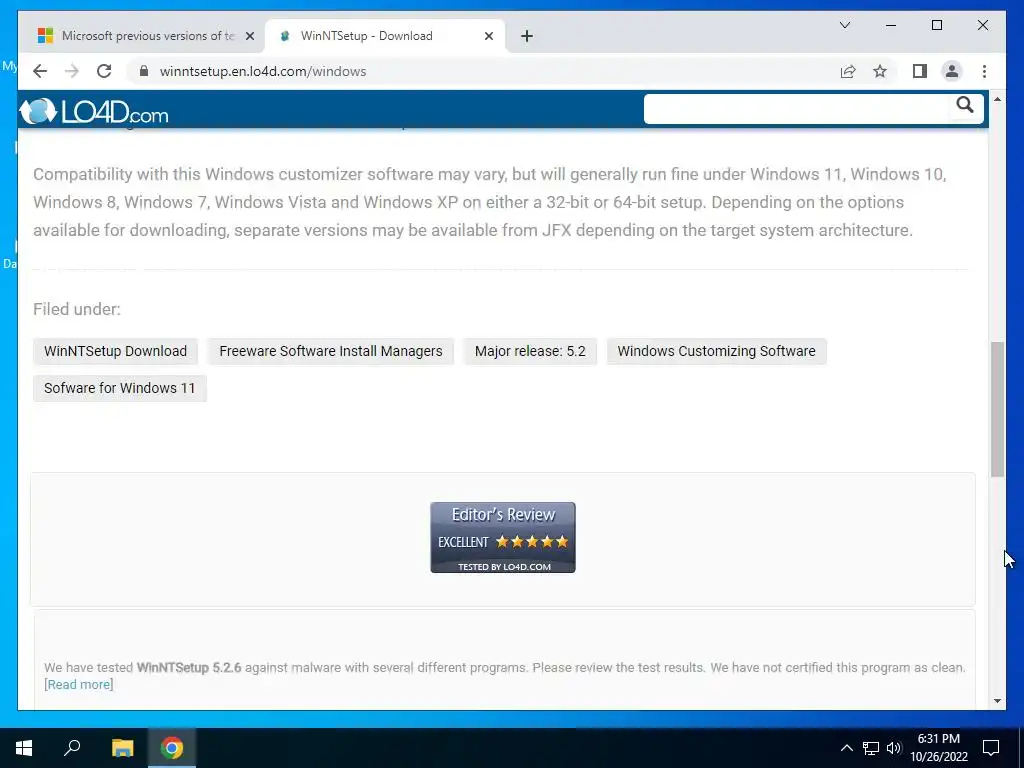Open a new browser tab
This screenshot has width=1024, height=768.
pos(527,36)
